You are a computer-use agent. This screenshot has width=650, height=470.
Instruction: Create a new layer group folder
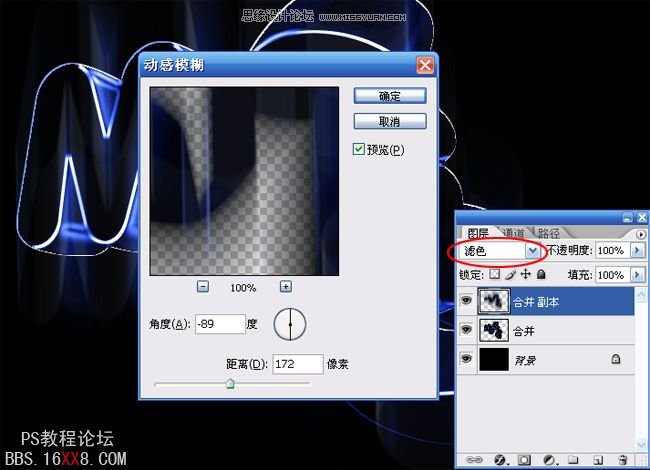(571, 459)
